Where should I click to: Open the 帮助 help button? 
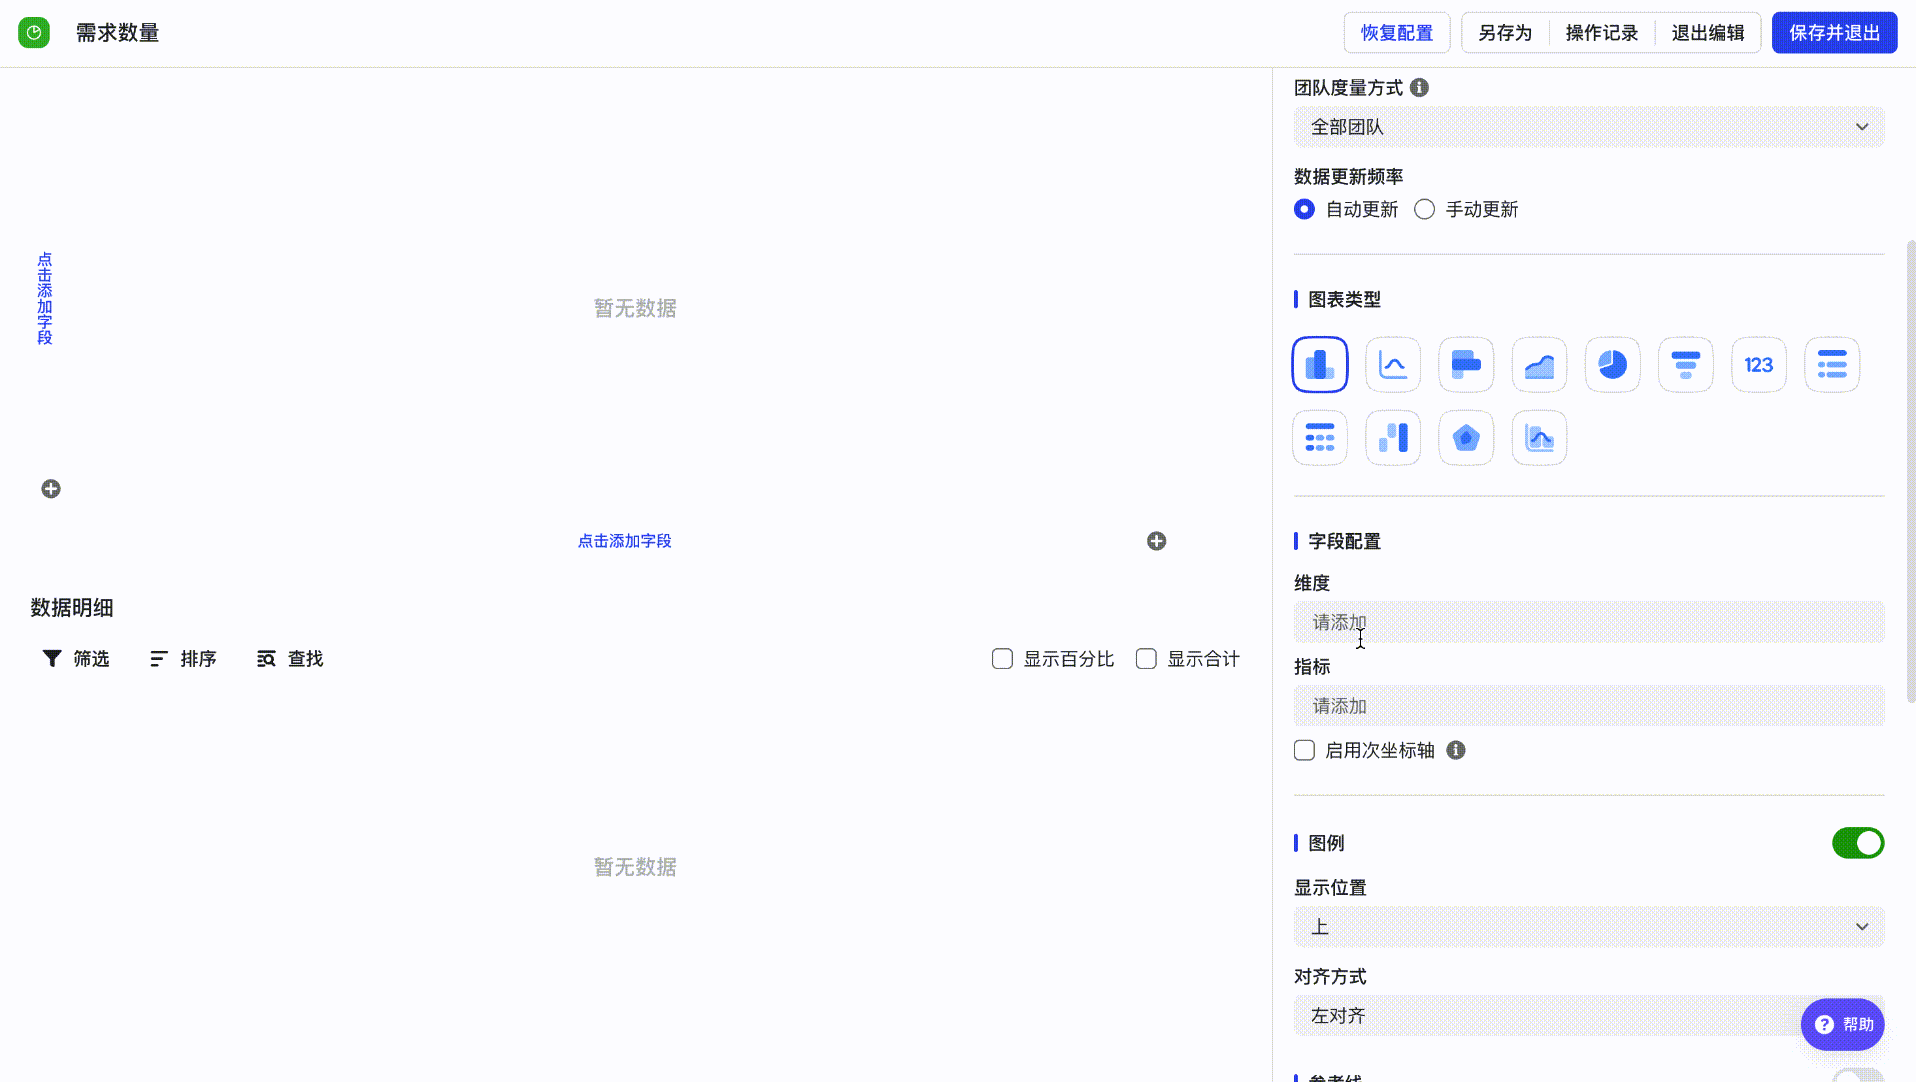pos(1842,1025)
